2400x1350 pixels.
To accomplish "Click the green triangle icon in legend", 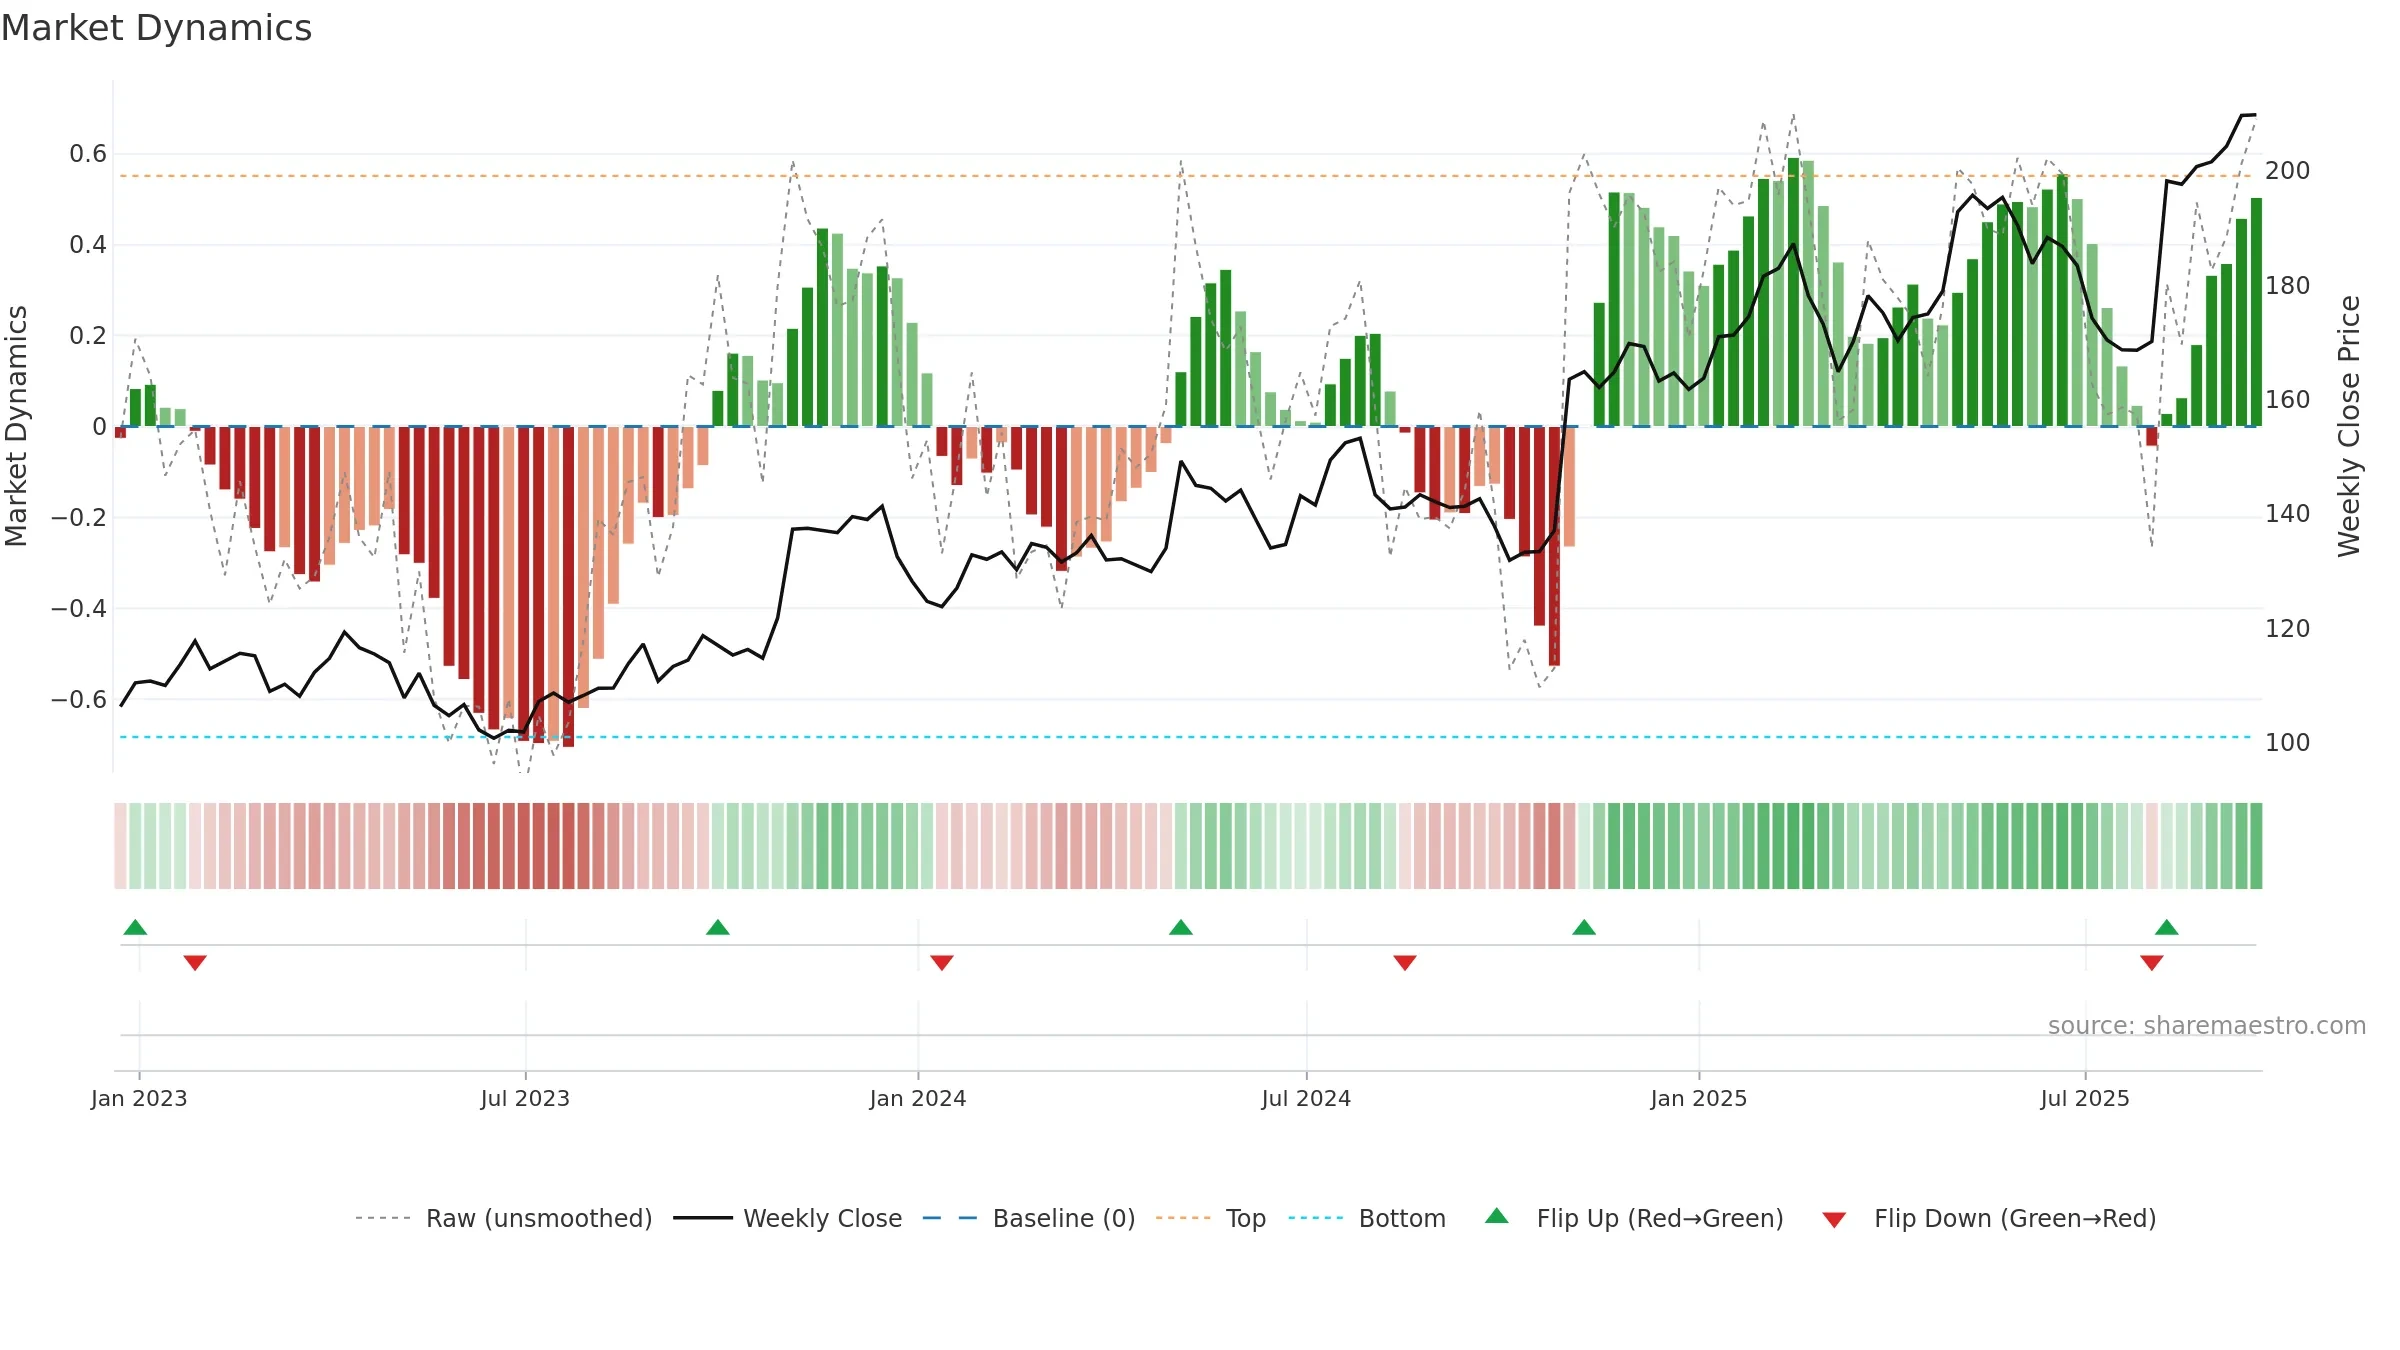I will [x=1497, y=1216].
